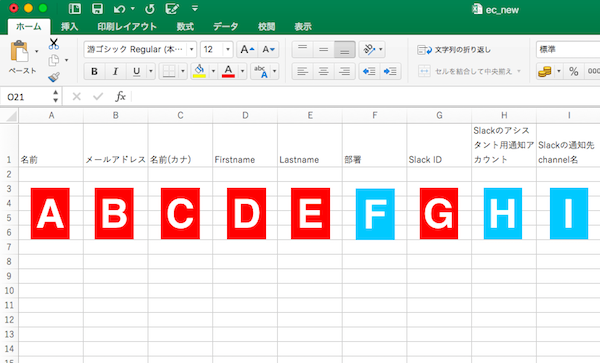Screen dimensions: 600x363
Task: Apply the yellow fill color swatch
Action: (x=199, y=71)
